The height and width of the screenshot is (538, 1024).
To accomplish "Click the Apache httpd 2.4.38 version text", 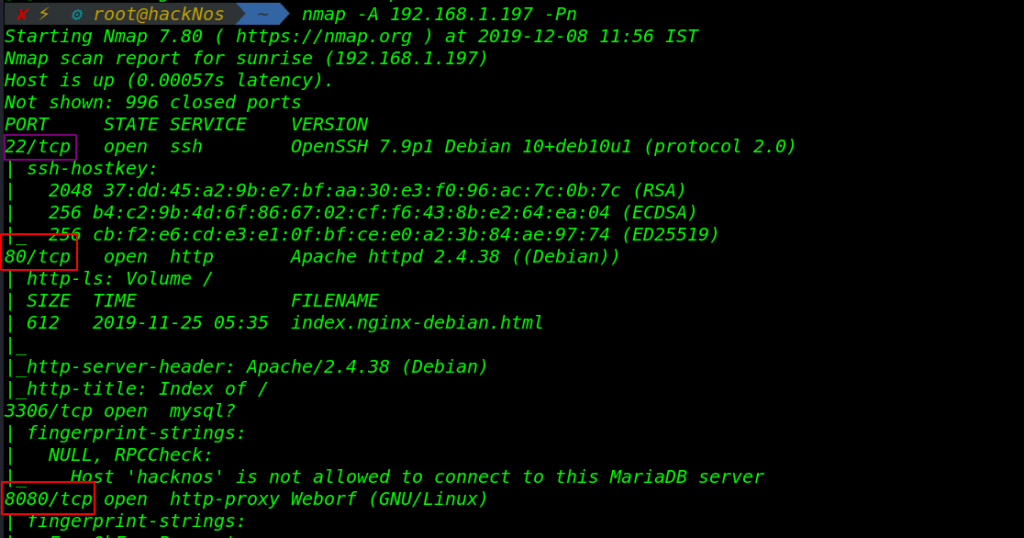I will click(395, 257).
